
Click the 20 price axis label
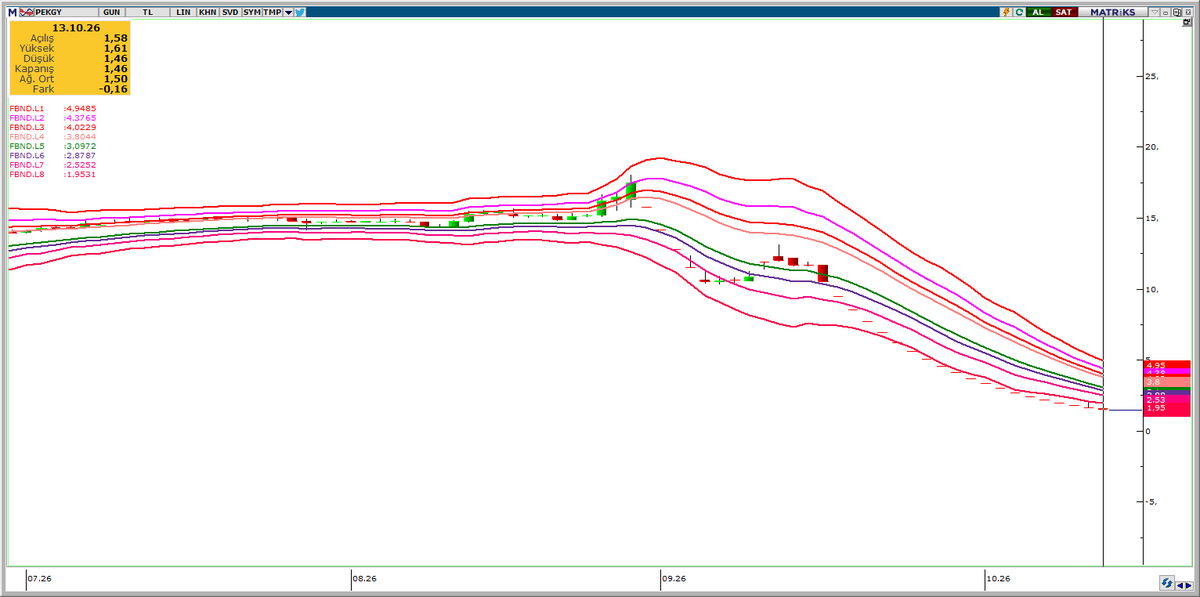[1151, 147]
